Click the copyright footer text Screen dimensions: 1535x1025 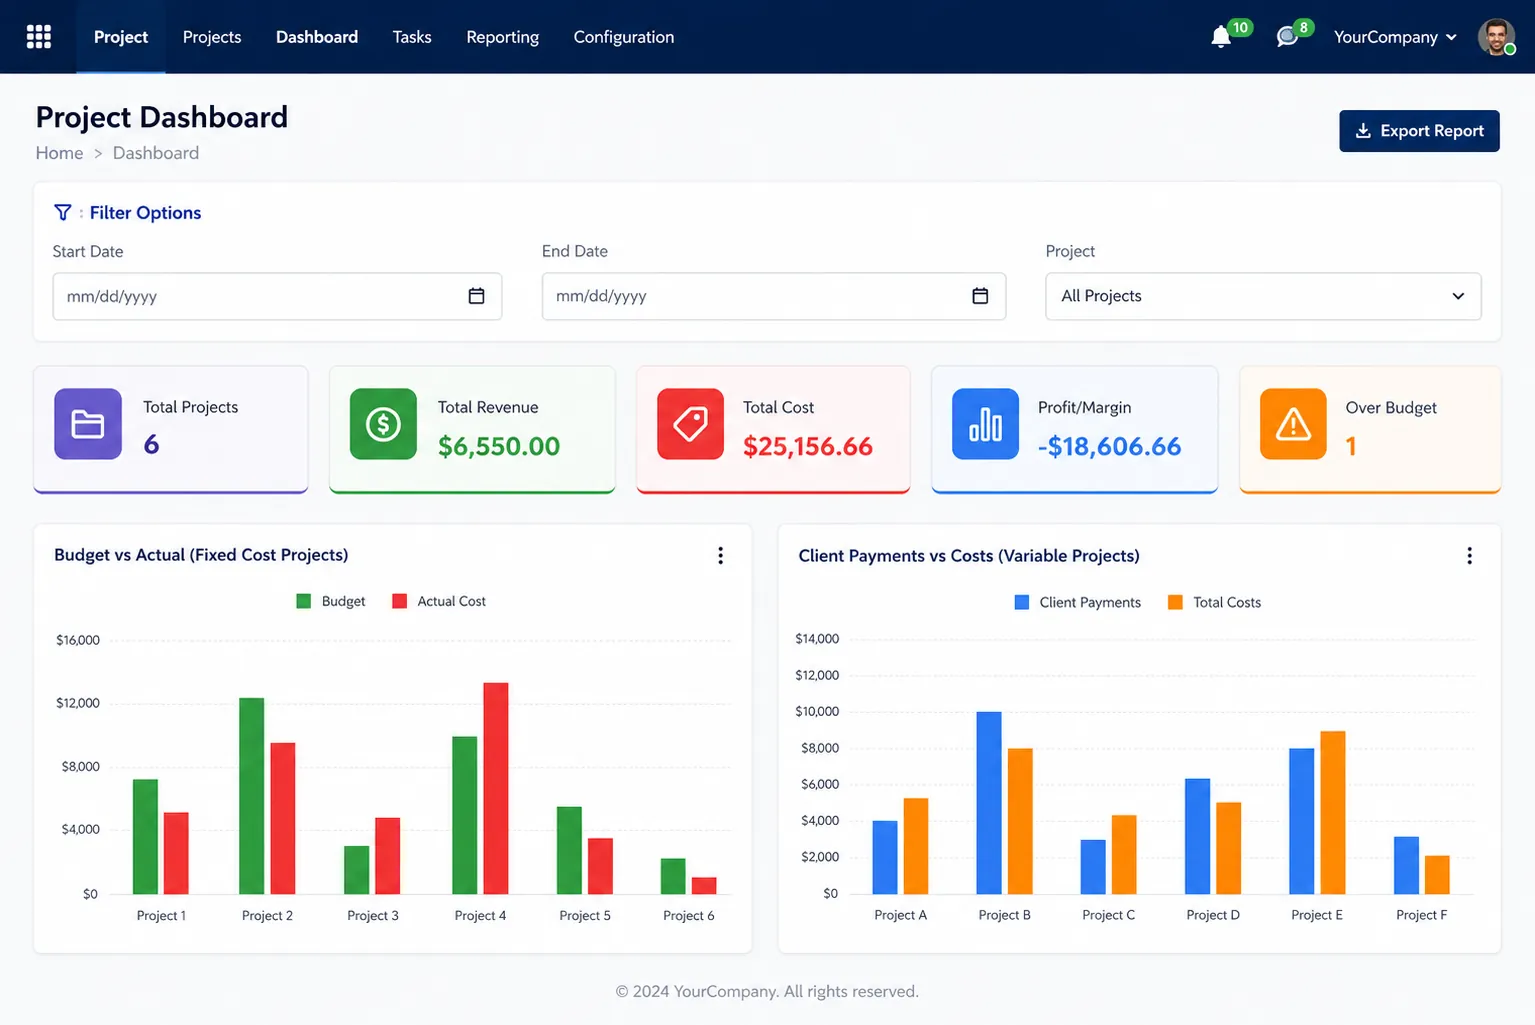pyautogui.click(x=767, y=991)
